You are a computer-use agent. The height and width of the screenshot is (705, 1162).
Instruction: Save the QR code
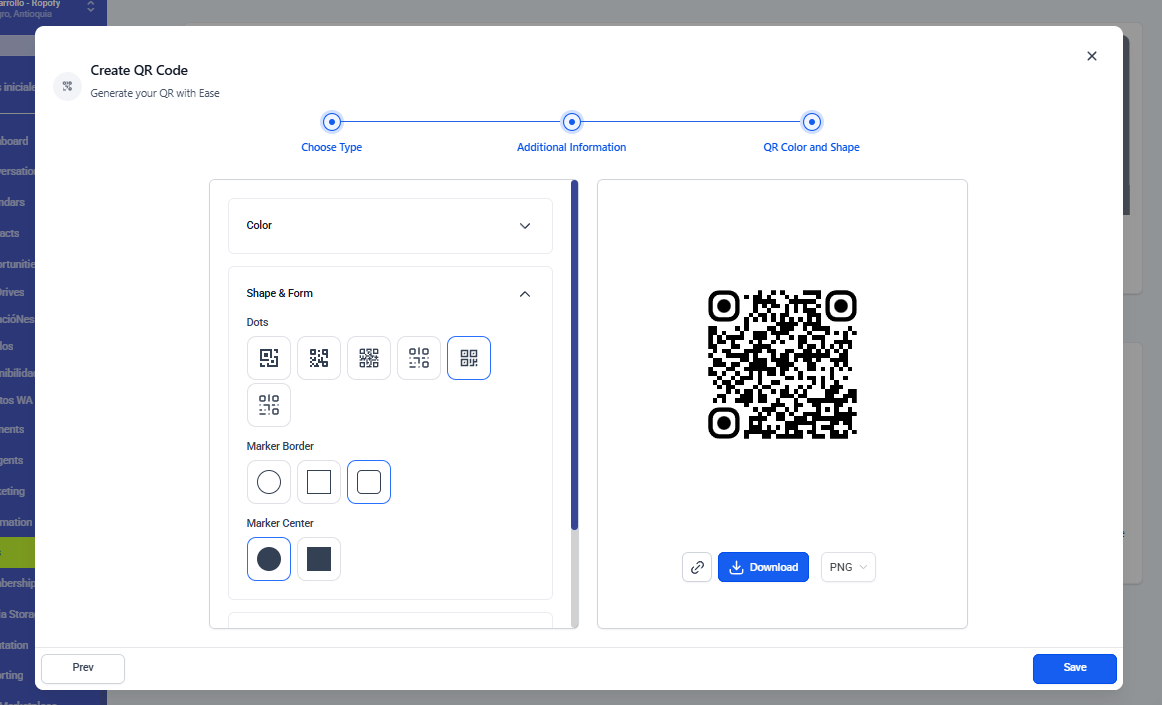1074,668
